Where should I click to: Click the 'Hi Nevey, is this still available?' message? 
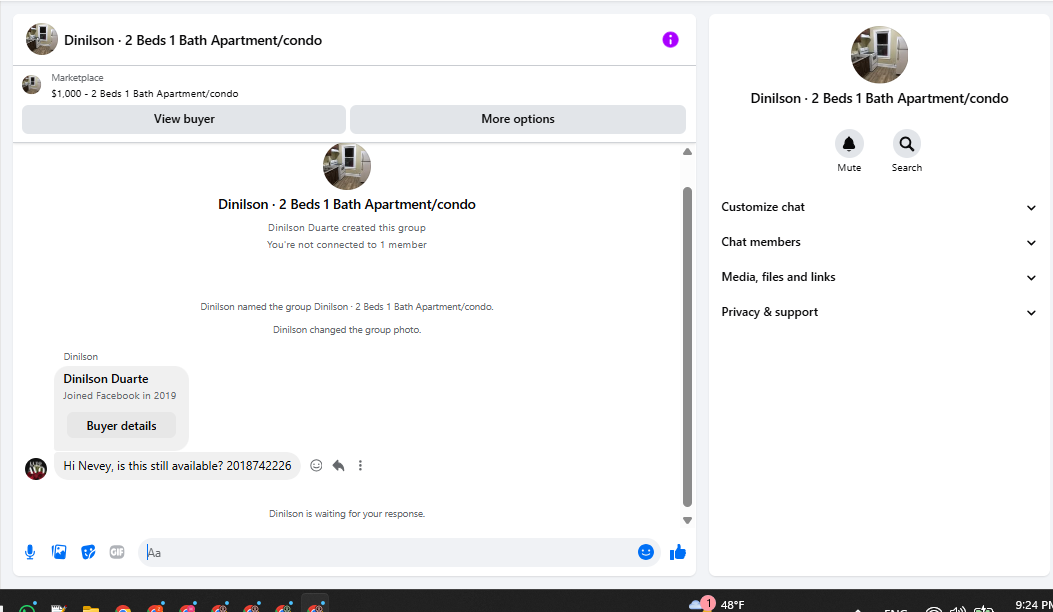(x=177, y=466)
